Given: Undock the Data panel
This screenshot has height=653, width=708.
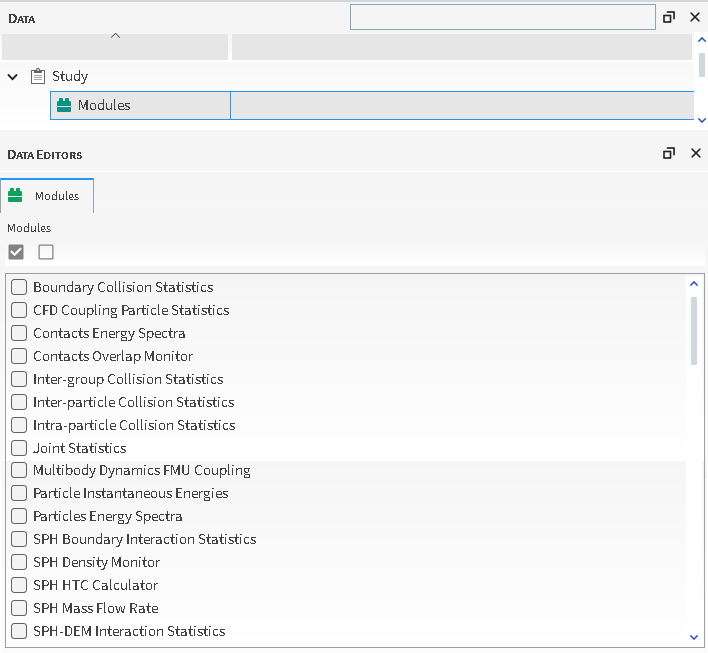Looking at the screenshot, I should click(669, 17).
